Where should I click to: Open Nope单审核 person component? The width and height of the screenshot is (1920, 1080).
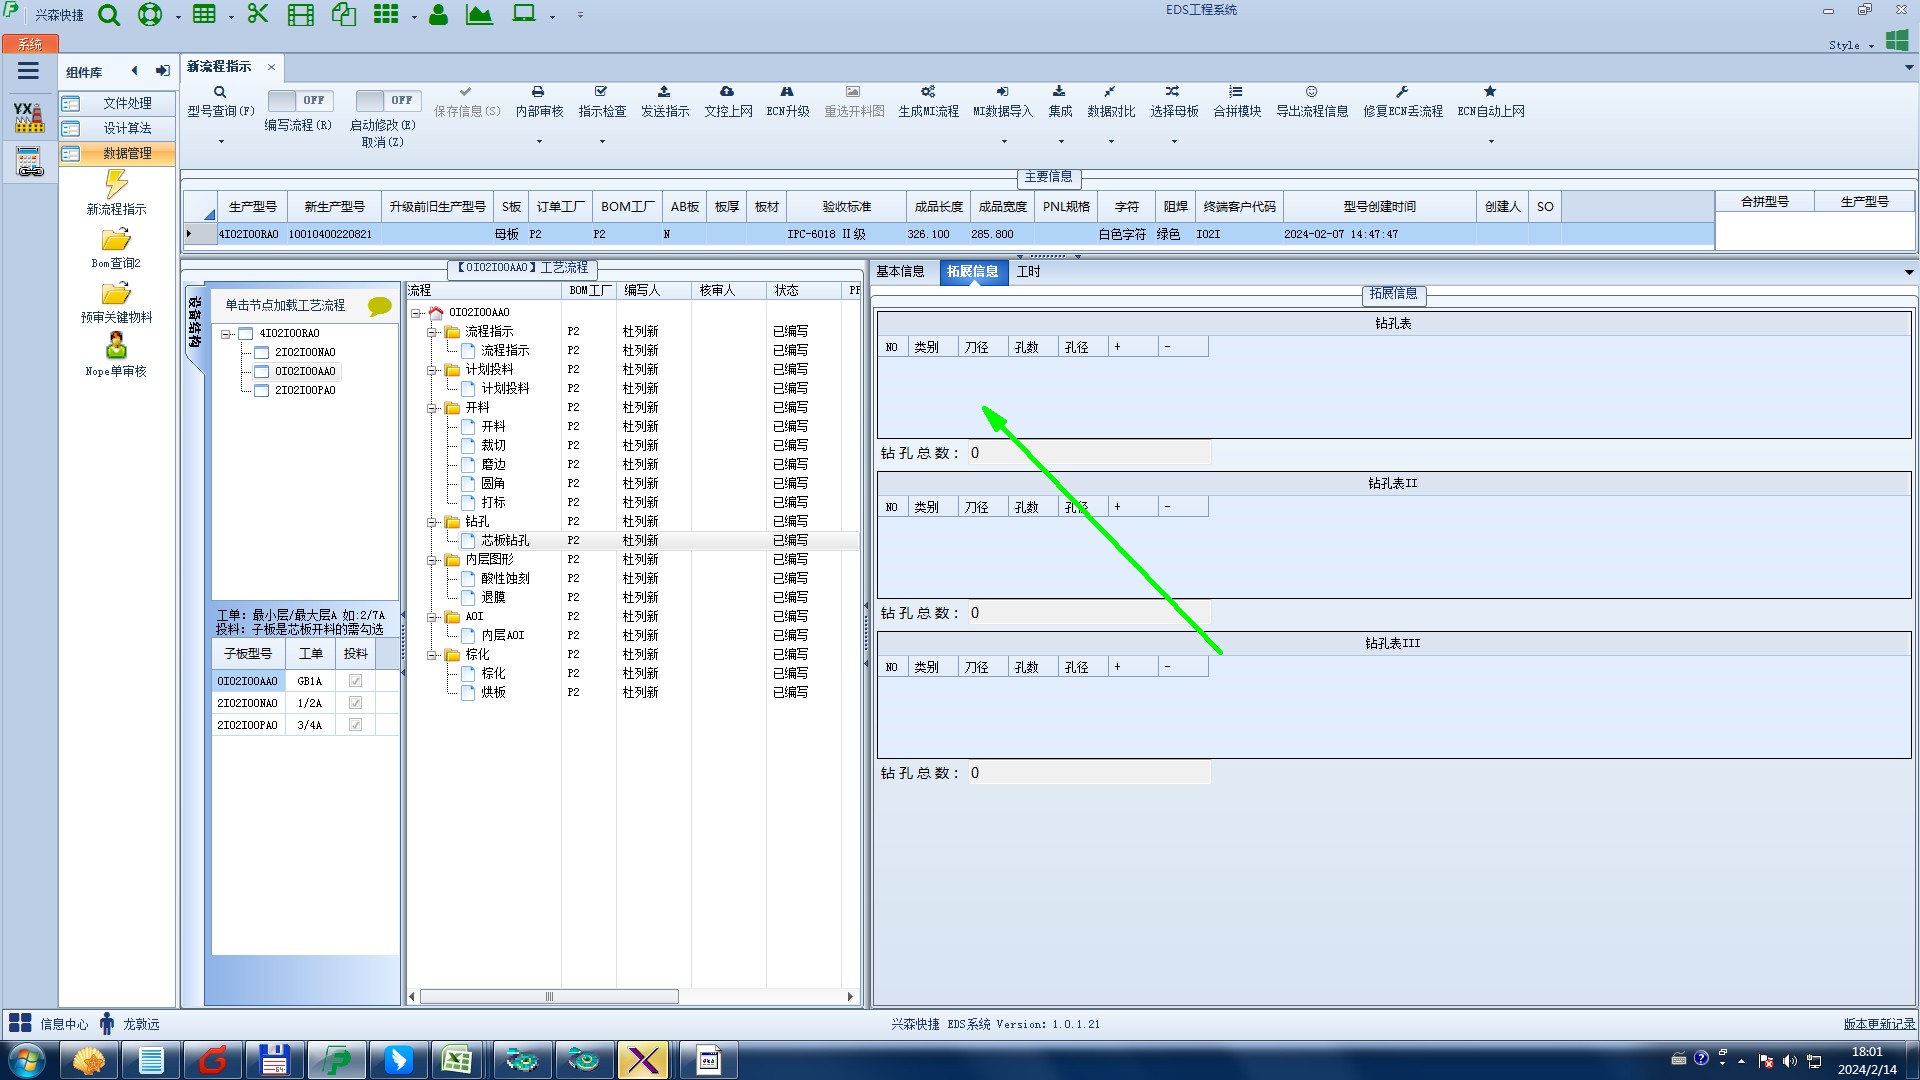point(116,355)
